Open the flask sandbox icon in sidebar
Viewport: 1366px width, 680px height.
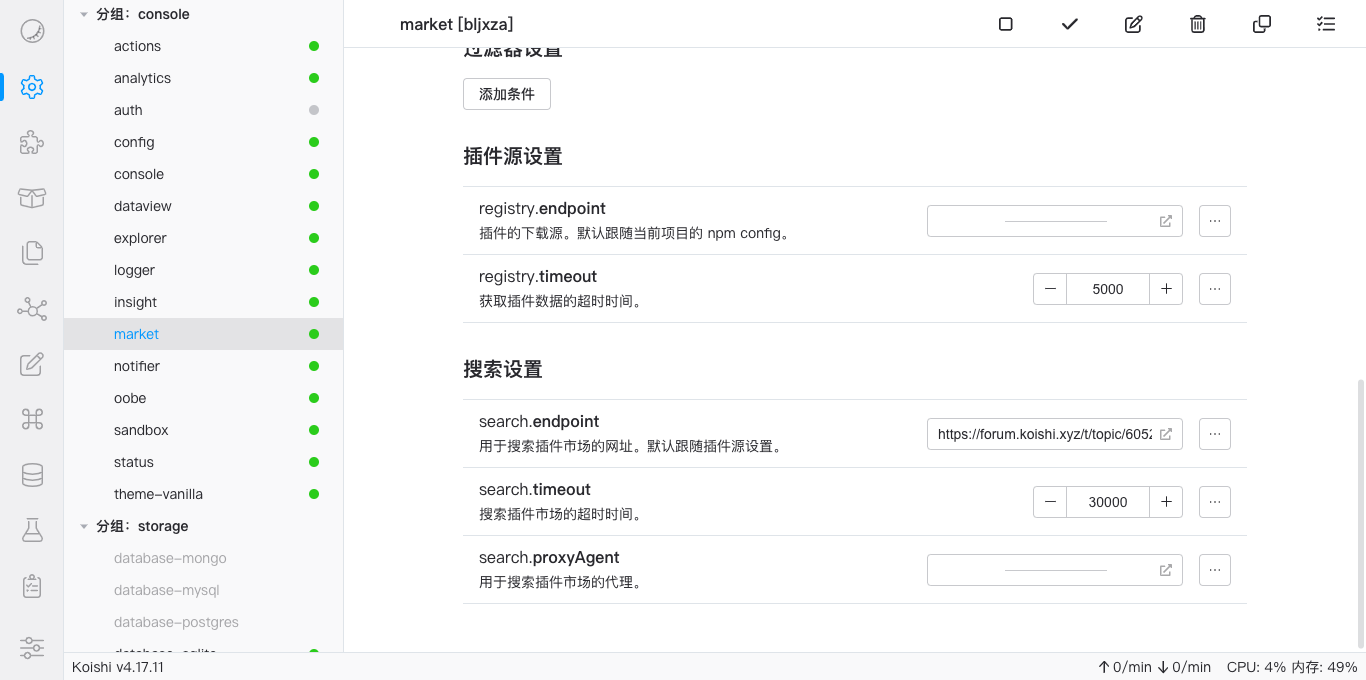point(32,530)
